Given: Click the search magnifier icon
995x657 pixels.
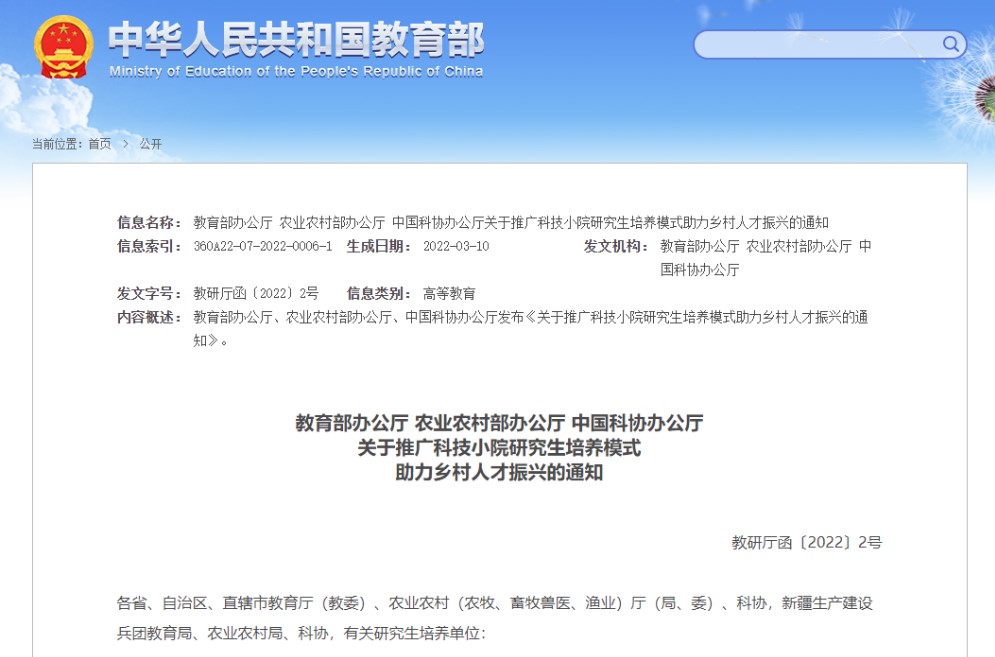Looking at the screenshot, I should 950,44.
